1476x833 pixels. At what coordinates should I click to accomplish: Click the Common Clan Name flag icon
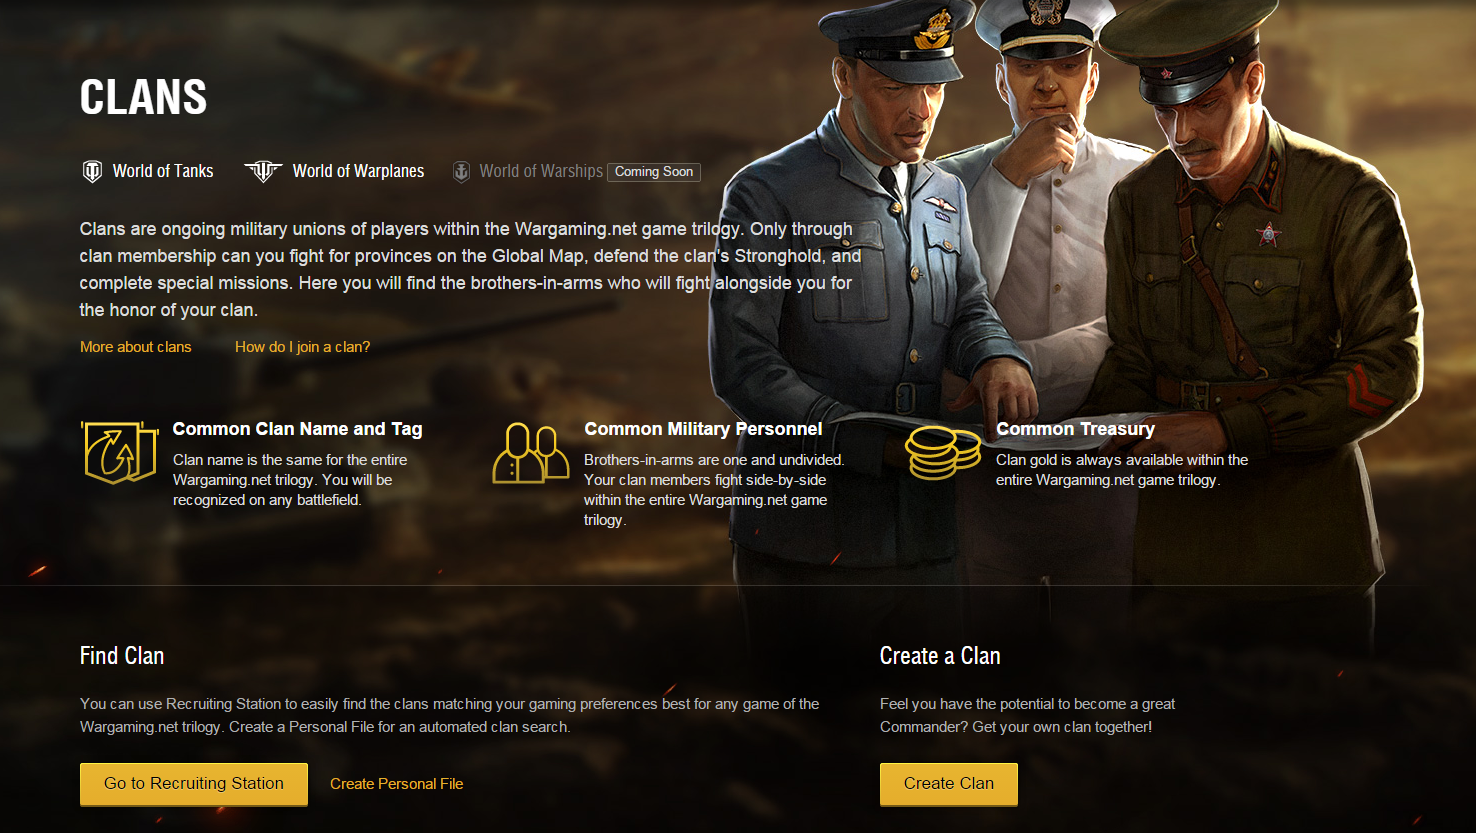(x=120, y=452)
